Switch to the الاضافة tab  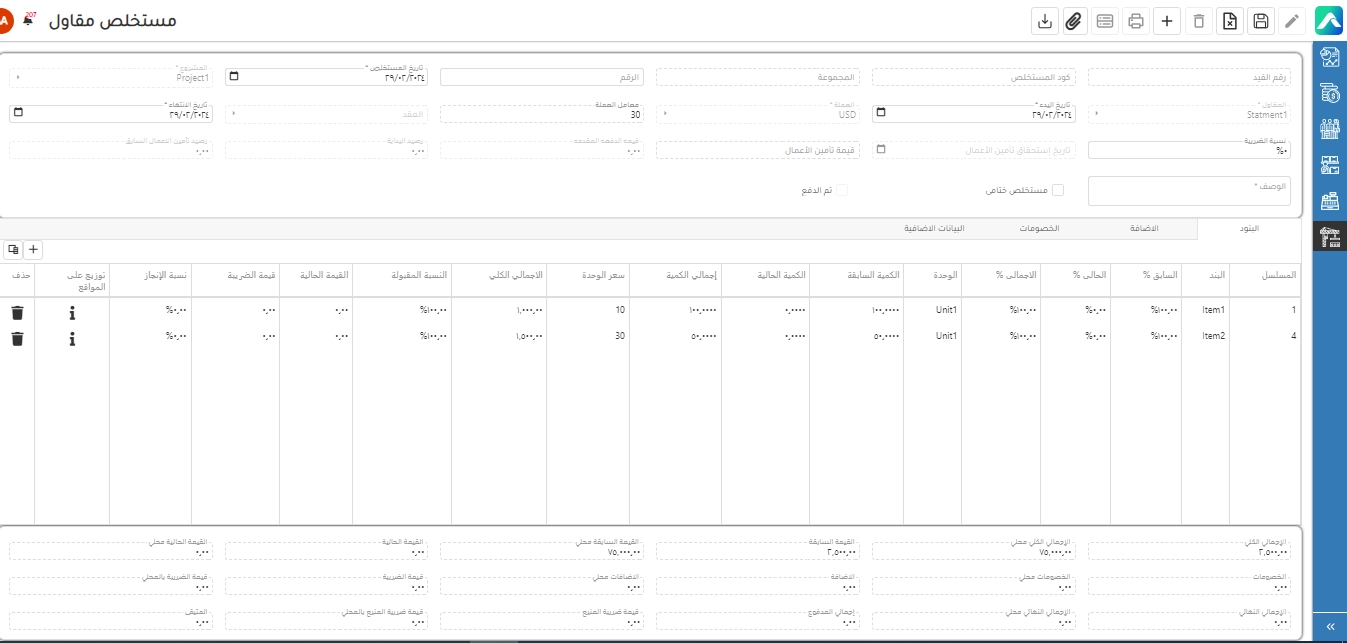point(1142,229)
